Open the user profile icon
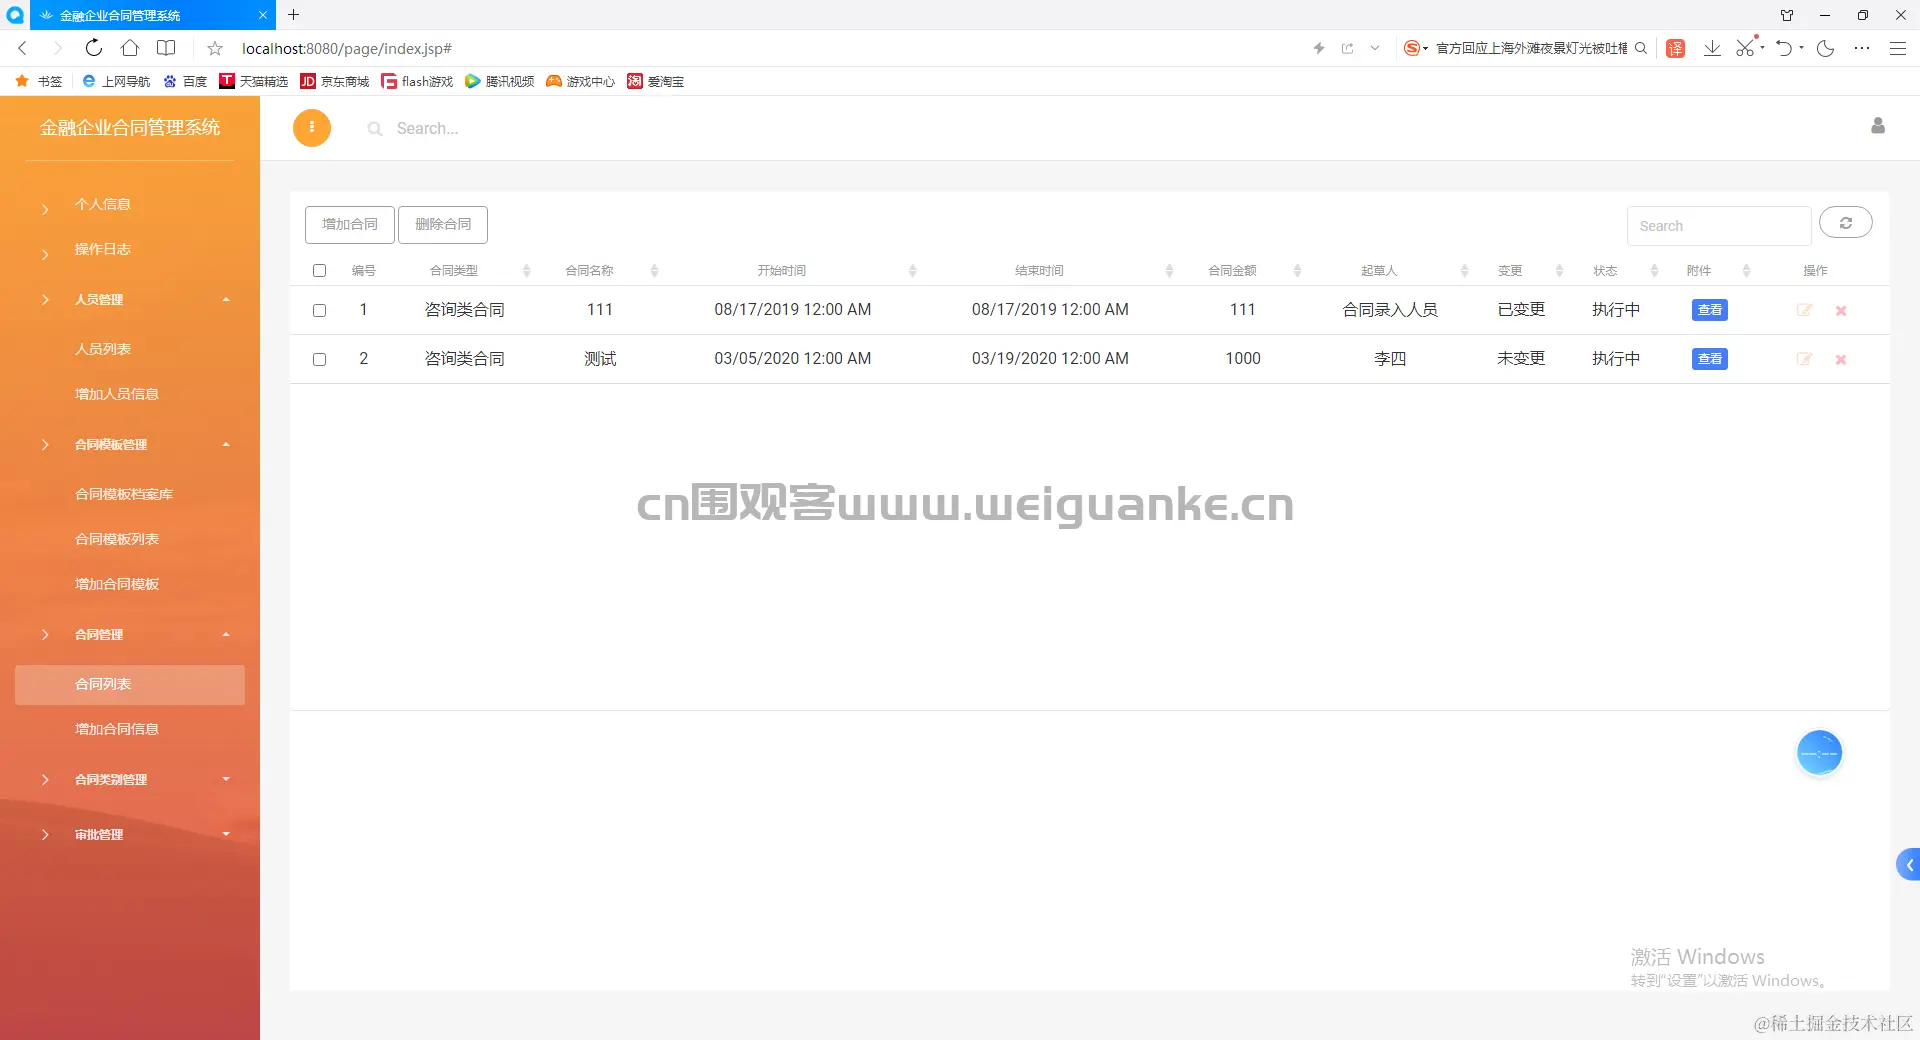 (1878, 126)
